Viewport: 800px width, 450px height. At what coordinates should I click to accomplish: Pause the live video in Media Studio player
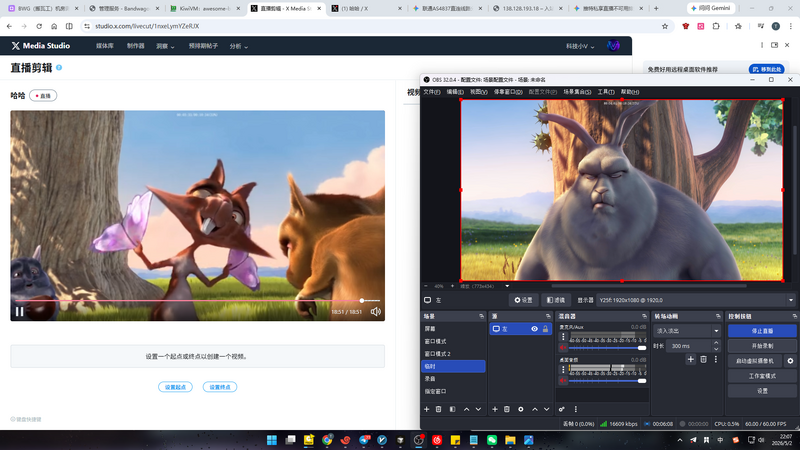pos(19,311)
